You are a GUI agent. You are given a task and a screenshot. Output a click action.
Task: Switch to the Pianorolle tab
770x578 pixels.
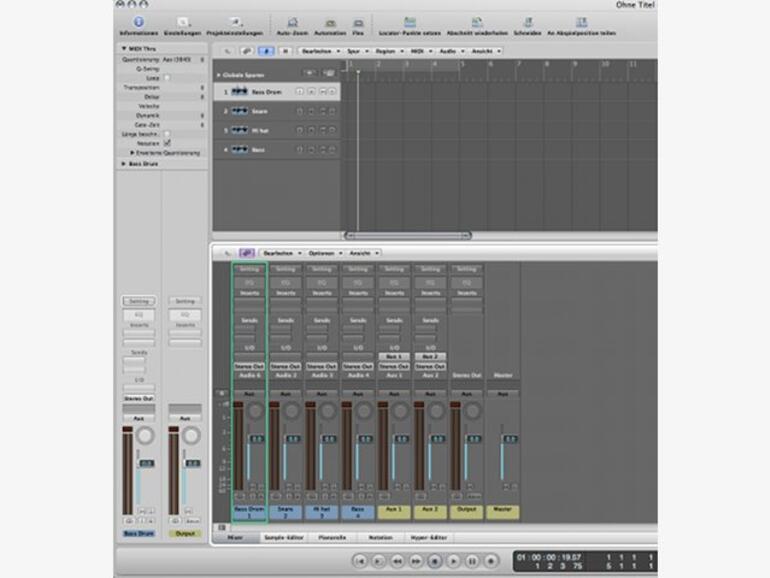[x=330, y=537]
